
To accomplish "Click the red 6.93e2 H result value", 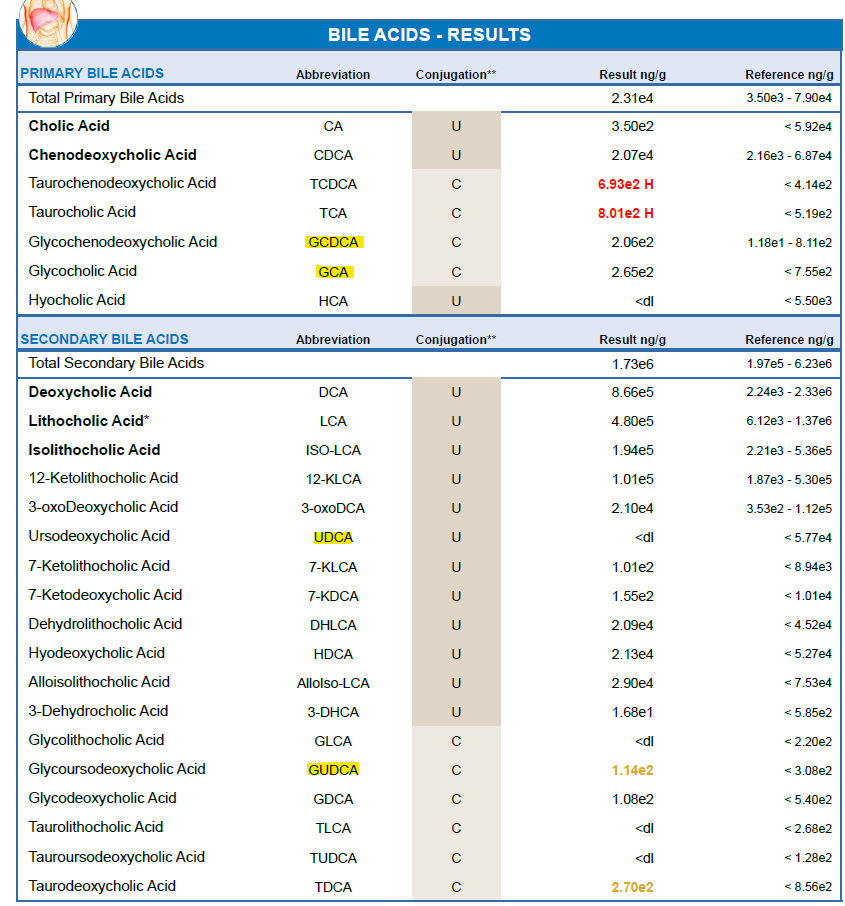I will [625, 184].
